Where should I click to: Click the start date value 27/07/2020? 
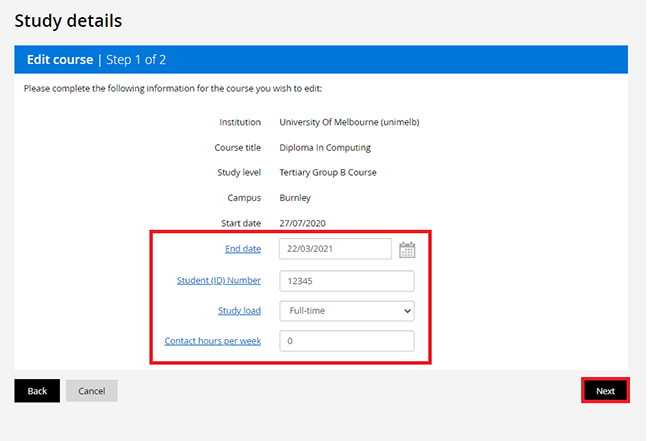click(x=302, y=223)
